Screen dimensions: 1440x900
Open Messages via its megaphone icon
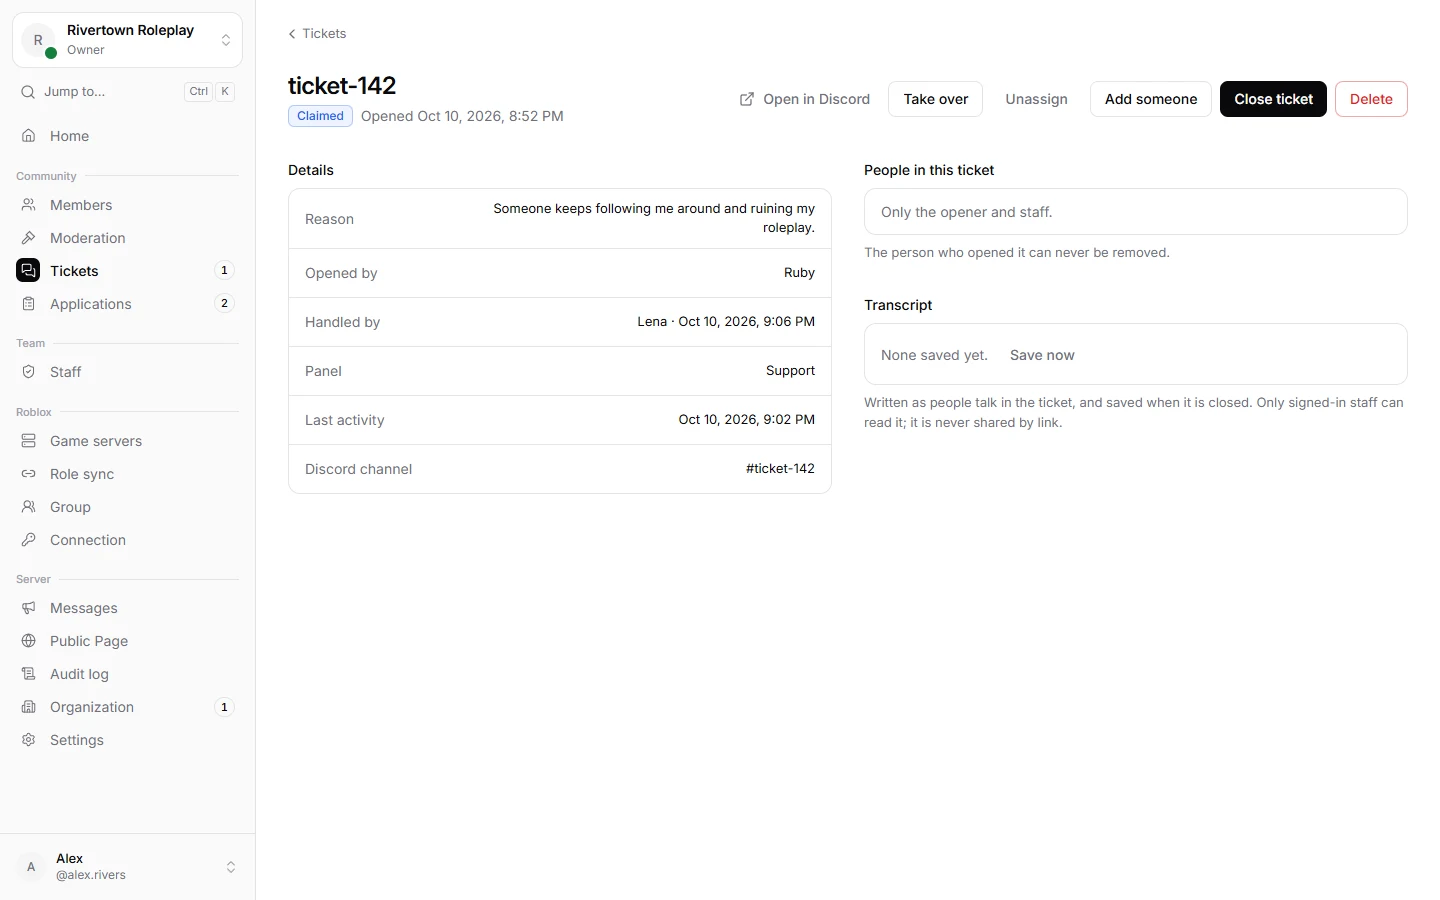(29, 608)
